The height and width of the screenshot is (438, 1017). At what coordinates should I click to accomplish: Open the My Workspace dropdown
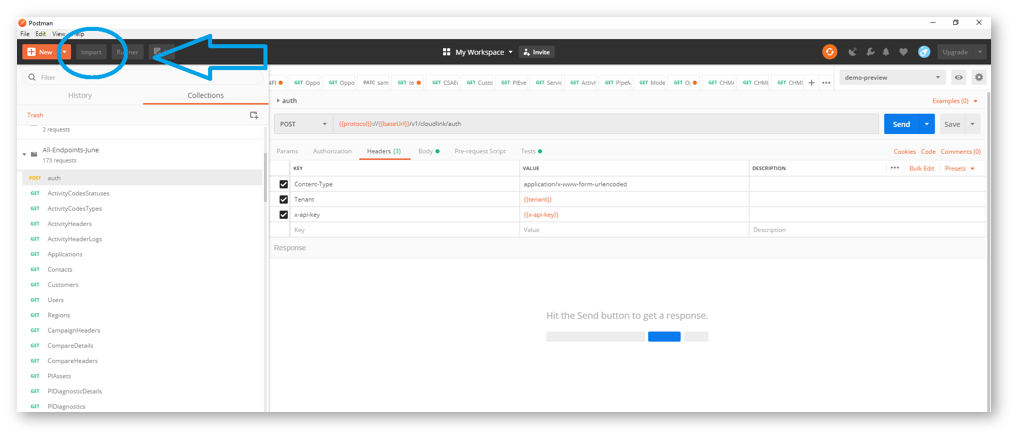[x=478, y=52]
